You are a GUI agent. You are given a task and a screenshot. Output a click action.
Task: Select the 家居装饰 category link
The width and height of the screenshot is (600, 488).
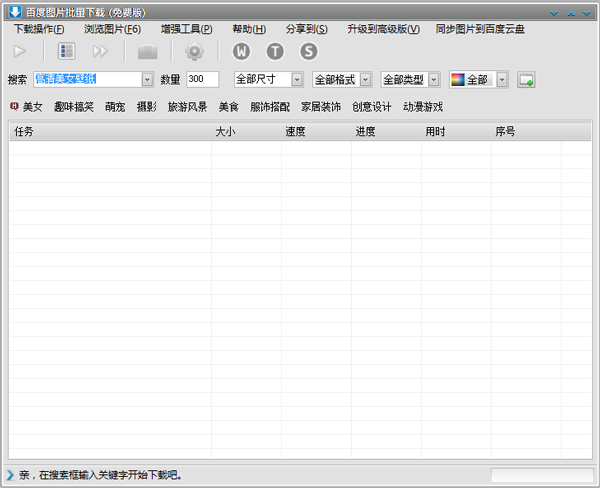[x=321, y=107]
